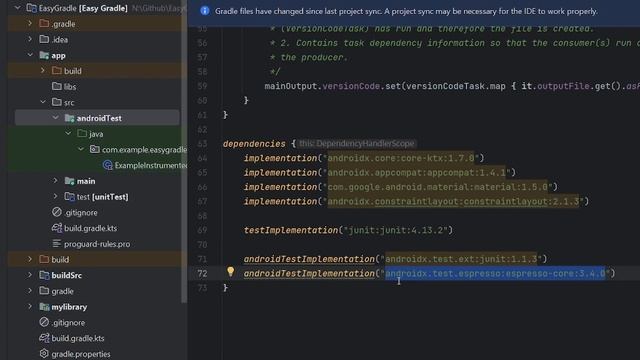Image resolution: width=640 pixels, height=360 pixels.
Task: Click the Gradle files have changed banner text
Action: pyautogui.click(x=406, y=11)
